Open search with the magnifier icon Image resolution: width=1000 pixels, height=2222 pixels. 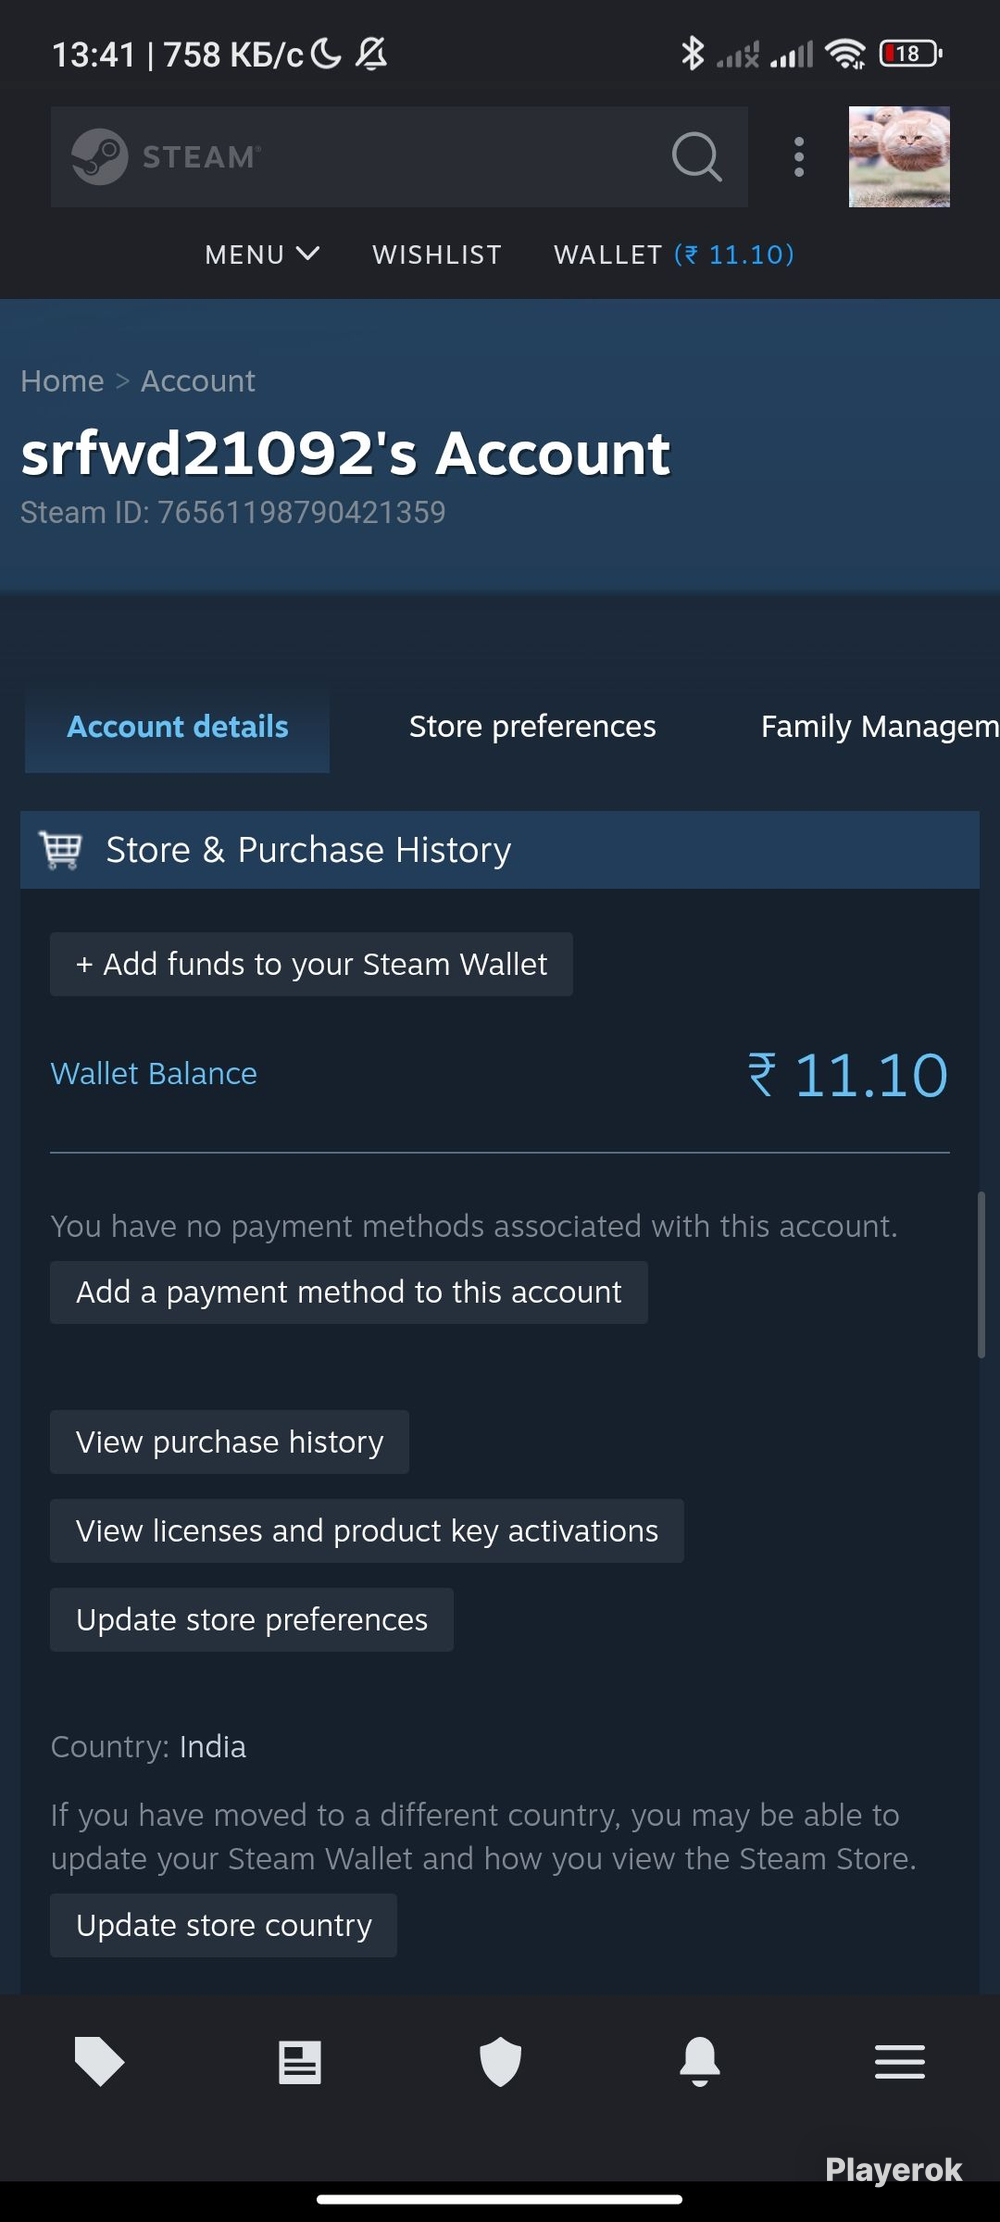tap(697, 157)
